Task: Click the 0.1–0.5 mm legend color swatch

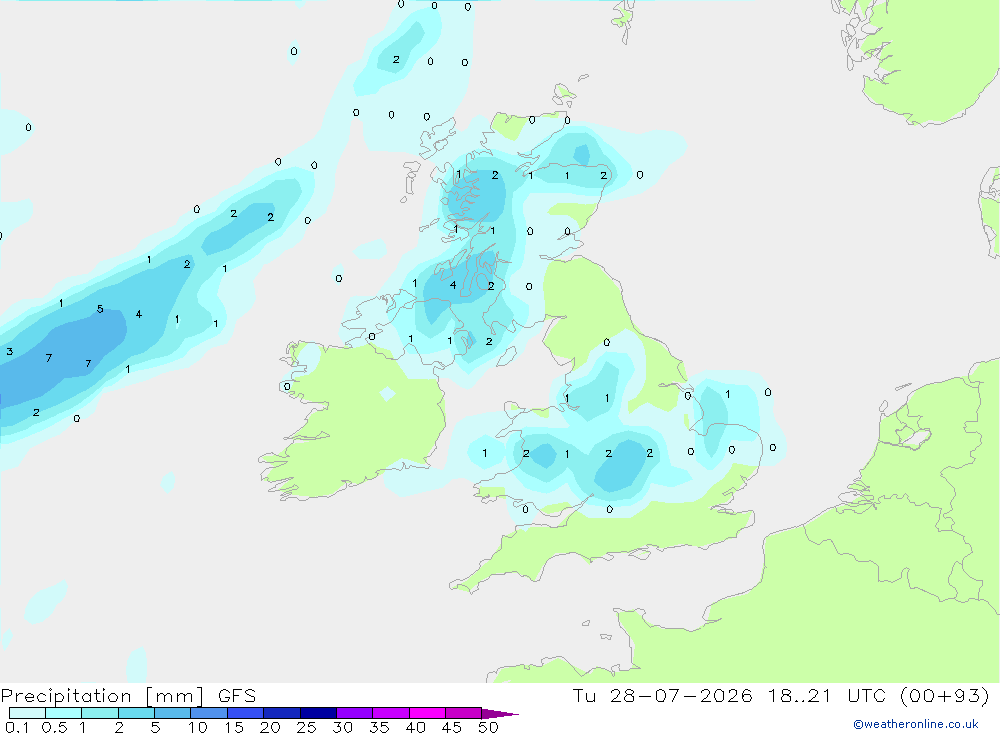Action: click(x=27, y=713)
